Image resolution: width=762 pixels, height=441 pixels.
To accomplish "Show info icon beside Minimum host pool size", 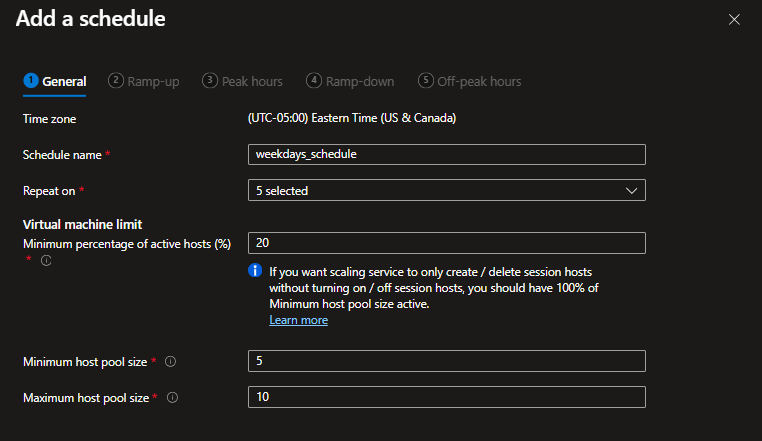I will point(168,361).
